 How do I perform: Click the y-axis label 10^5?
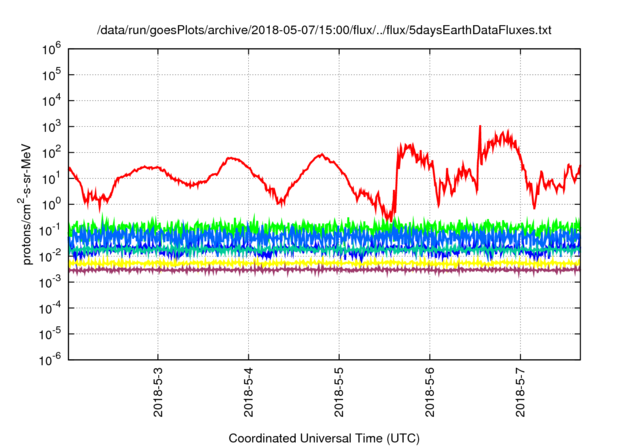point(51,75)
